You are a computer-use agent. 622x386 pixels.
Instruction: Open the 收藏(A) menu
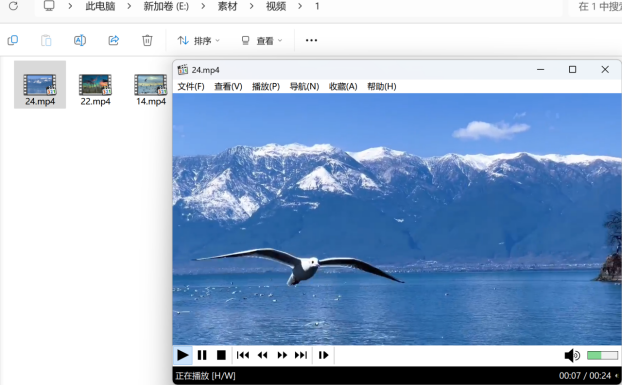click(343, 86)
